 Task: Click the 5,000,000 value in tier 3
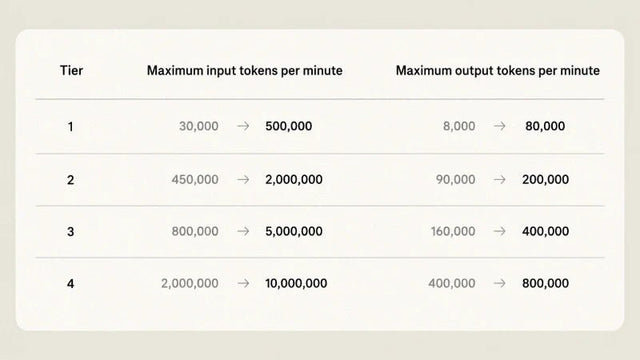[294, 231]
